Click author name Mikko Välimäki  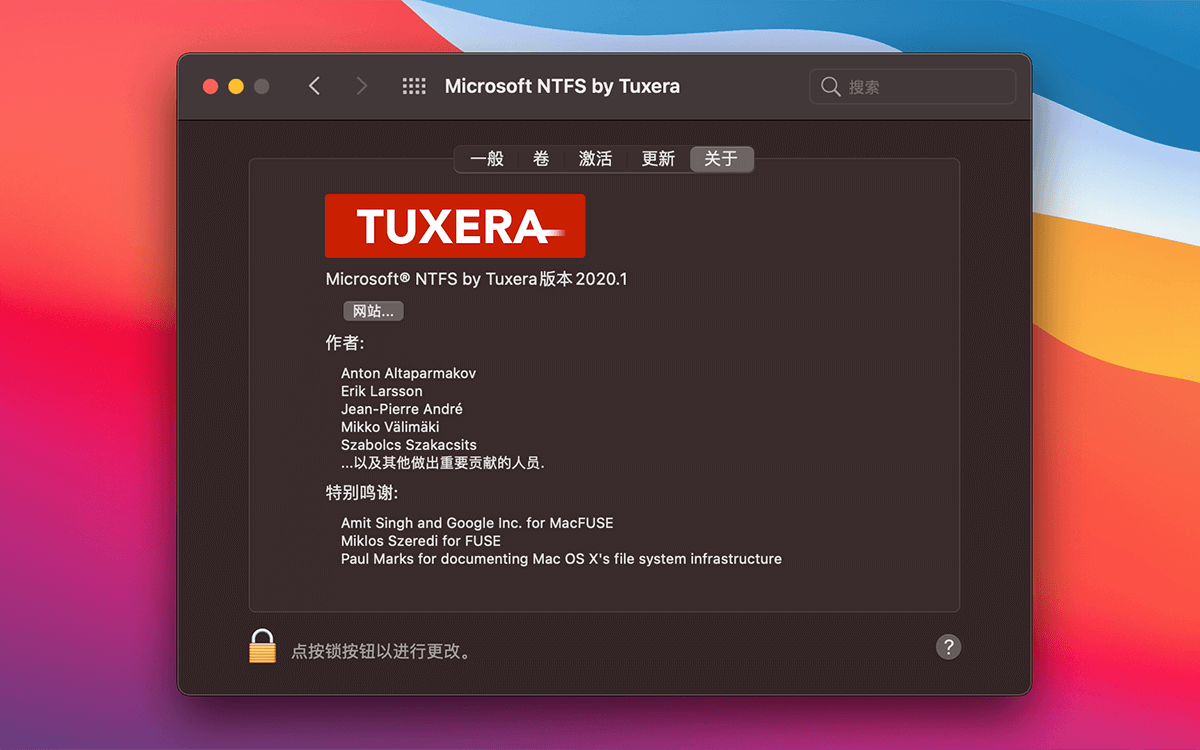[x=389, y=427]
